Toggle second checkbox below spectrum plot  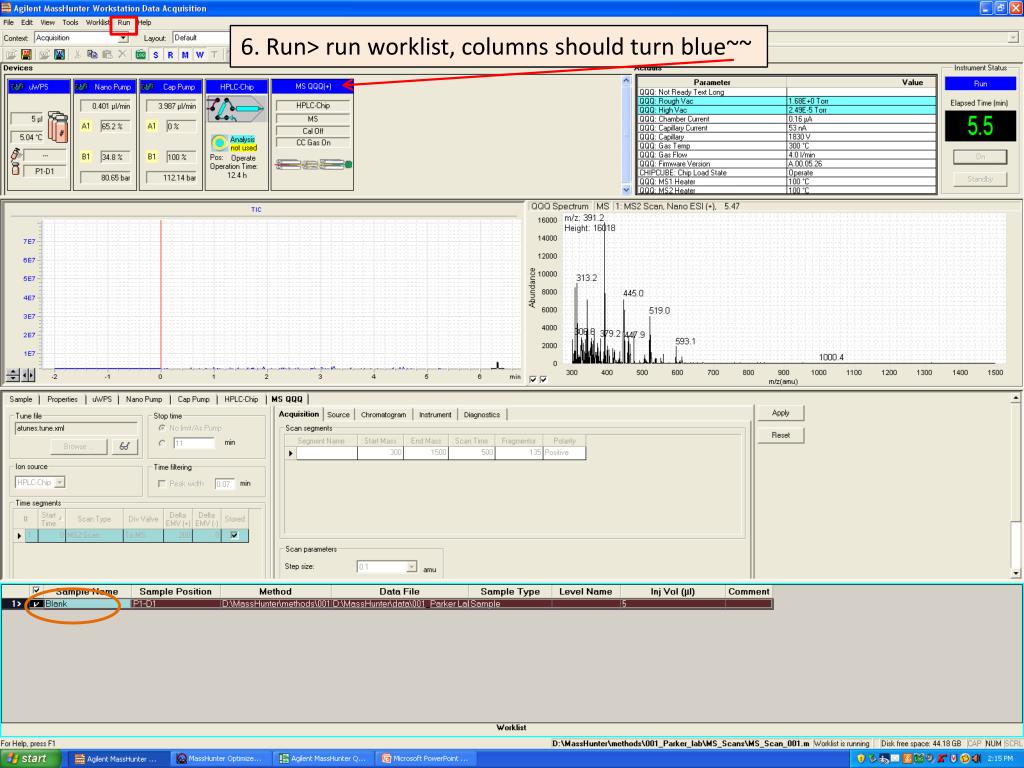pyautogui.click(x=543, y=379)
